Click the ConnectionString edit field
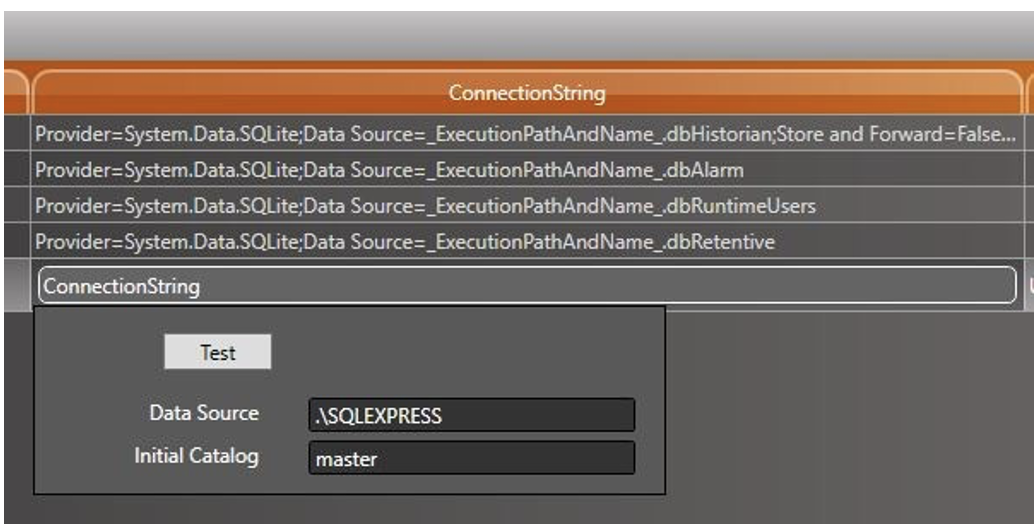 (x=527, y=286)
